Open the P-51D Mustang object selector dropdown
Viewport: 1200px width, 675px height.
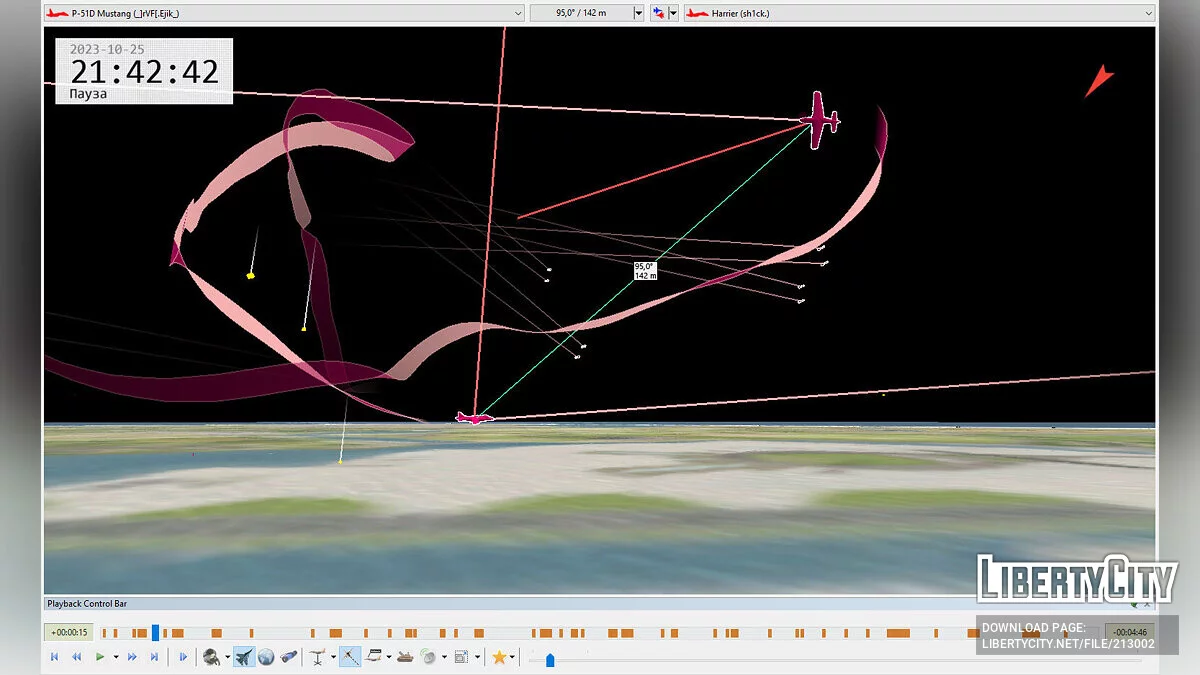[x=284, y=13]
